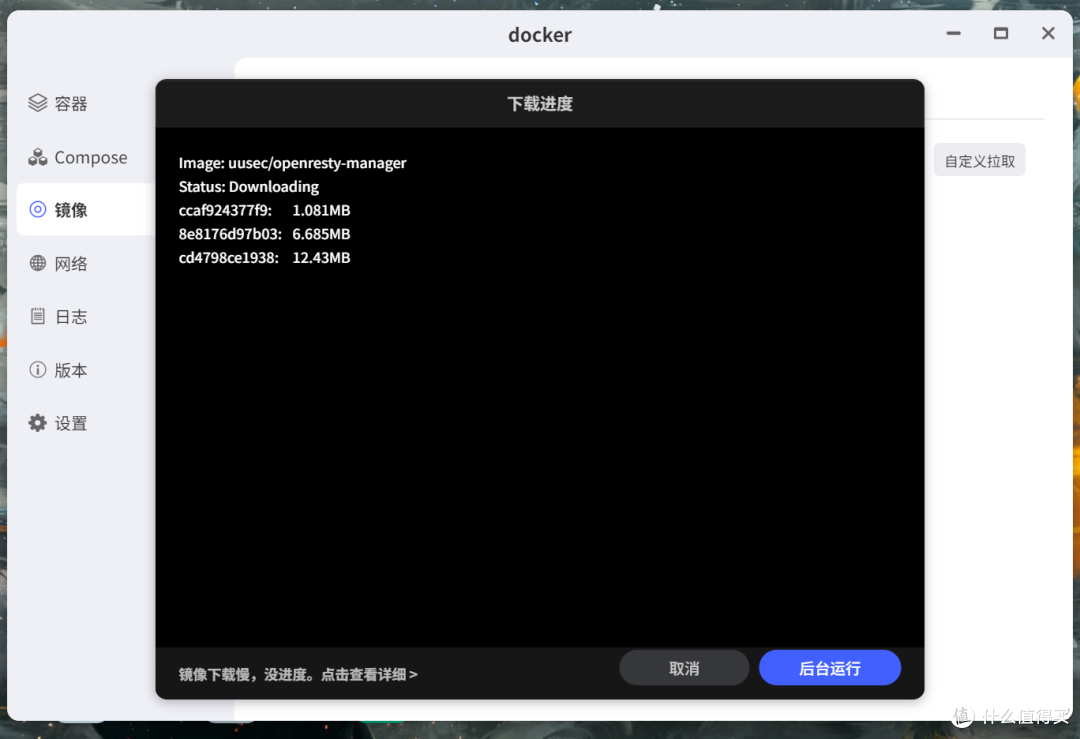Screen dimensions: 1080x739
Task: Click the settings (设置) gear icon
Action: coord(37,423)
